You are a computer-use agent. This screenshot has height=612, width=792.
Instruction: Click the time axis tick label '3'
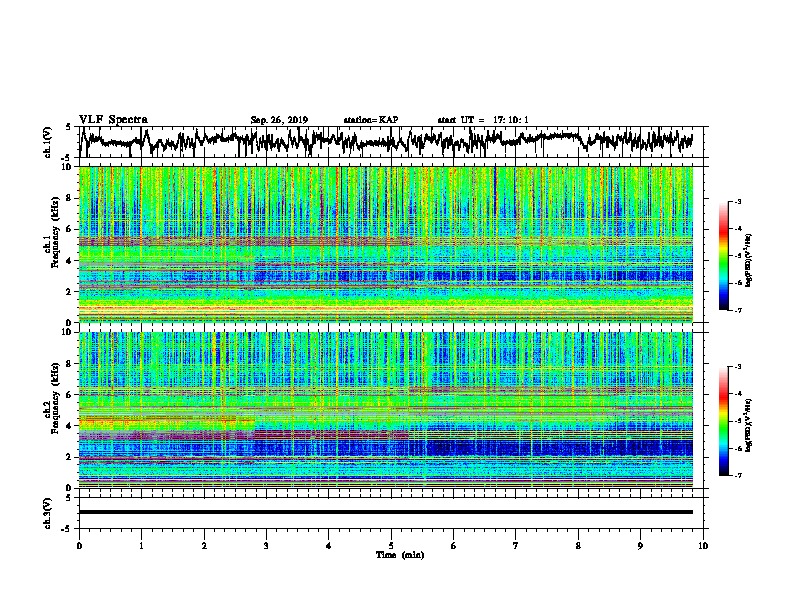pyautogui.click(x=266, y=546)
